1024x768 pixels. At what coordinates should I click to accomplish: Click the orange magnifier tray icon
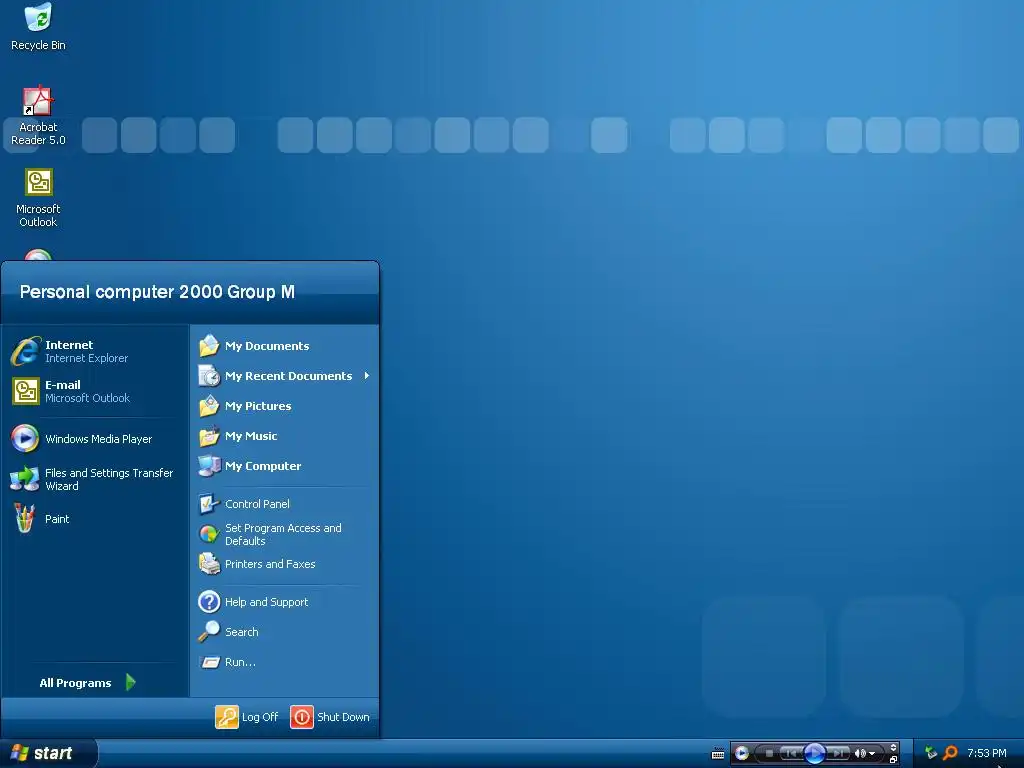coord(950,753)
